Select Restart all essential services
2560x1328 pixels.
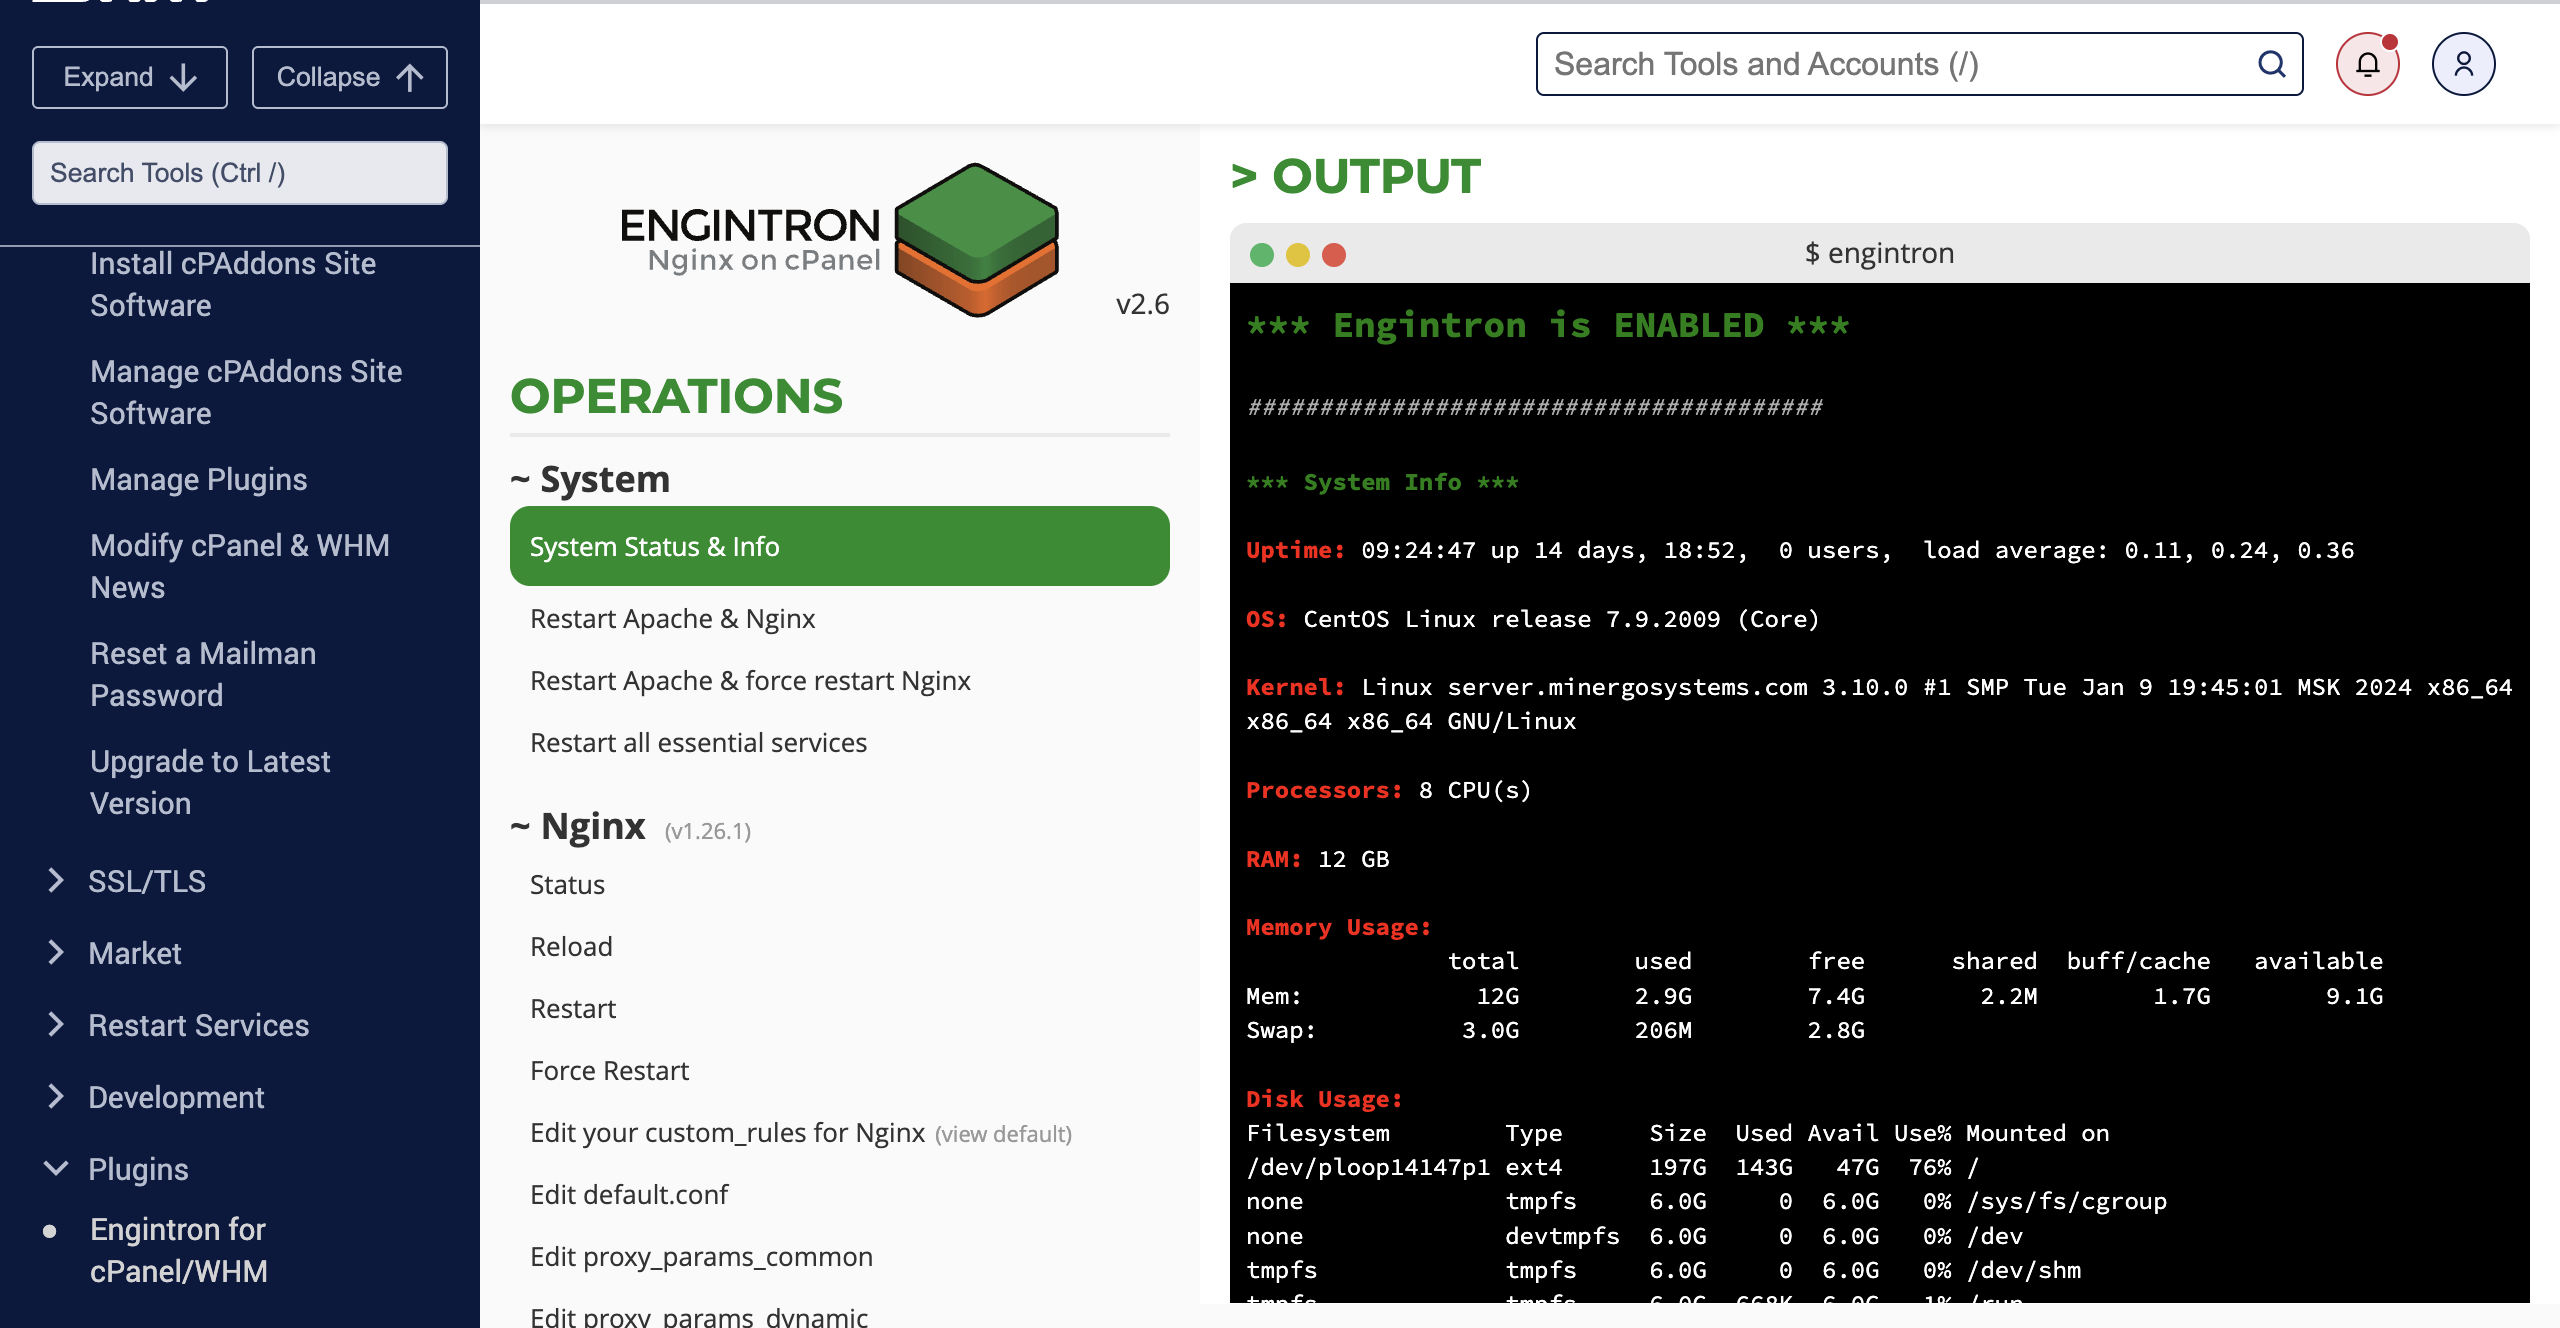click(698, 743)
